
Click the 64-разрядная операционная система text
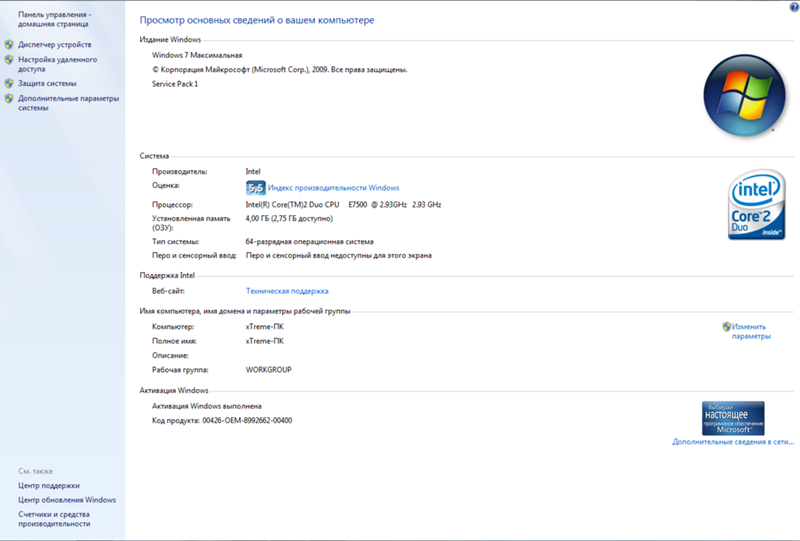309,241
